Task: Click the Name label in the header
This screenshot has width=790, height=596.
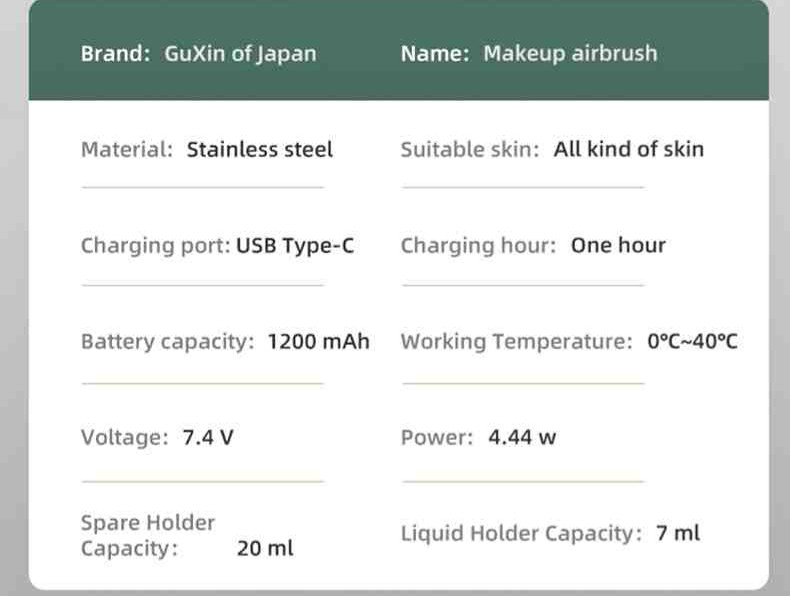Action: pyautogui.click(x=435, y=53)
